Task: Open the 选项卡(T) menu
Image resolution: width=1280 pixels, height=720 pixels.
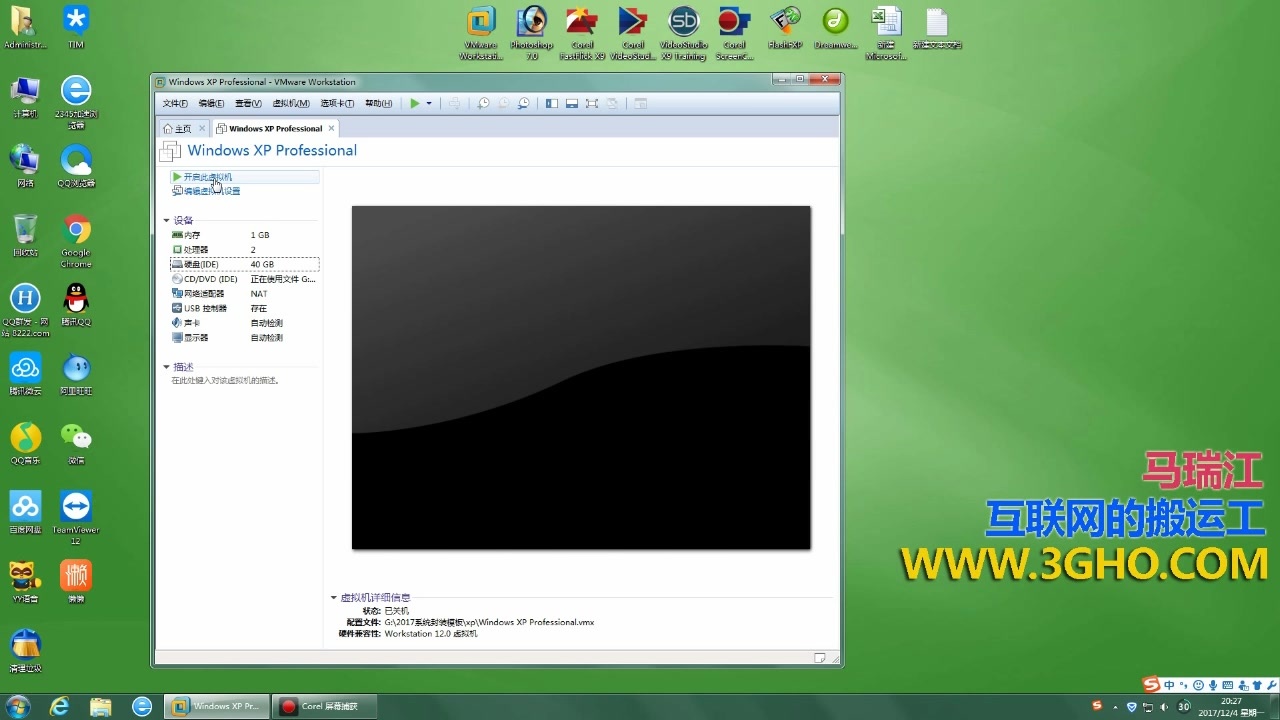Action: (x=337, y=103)
